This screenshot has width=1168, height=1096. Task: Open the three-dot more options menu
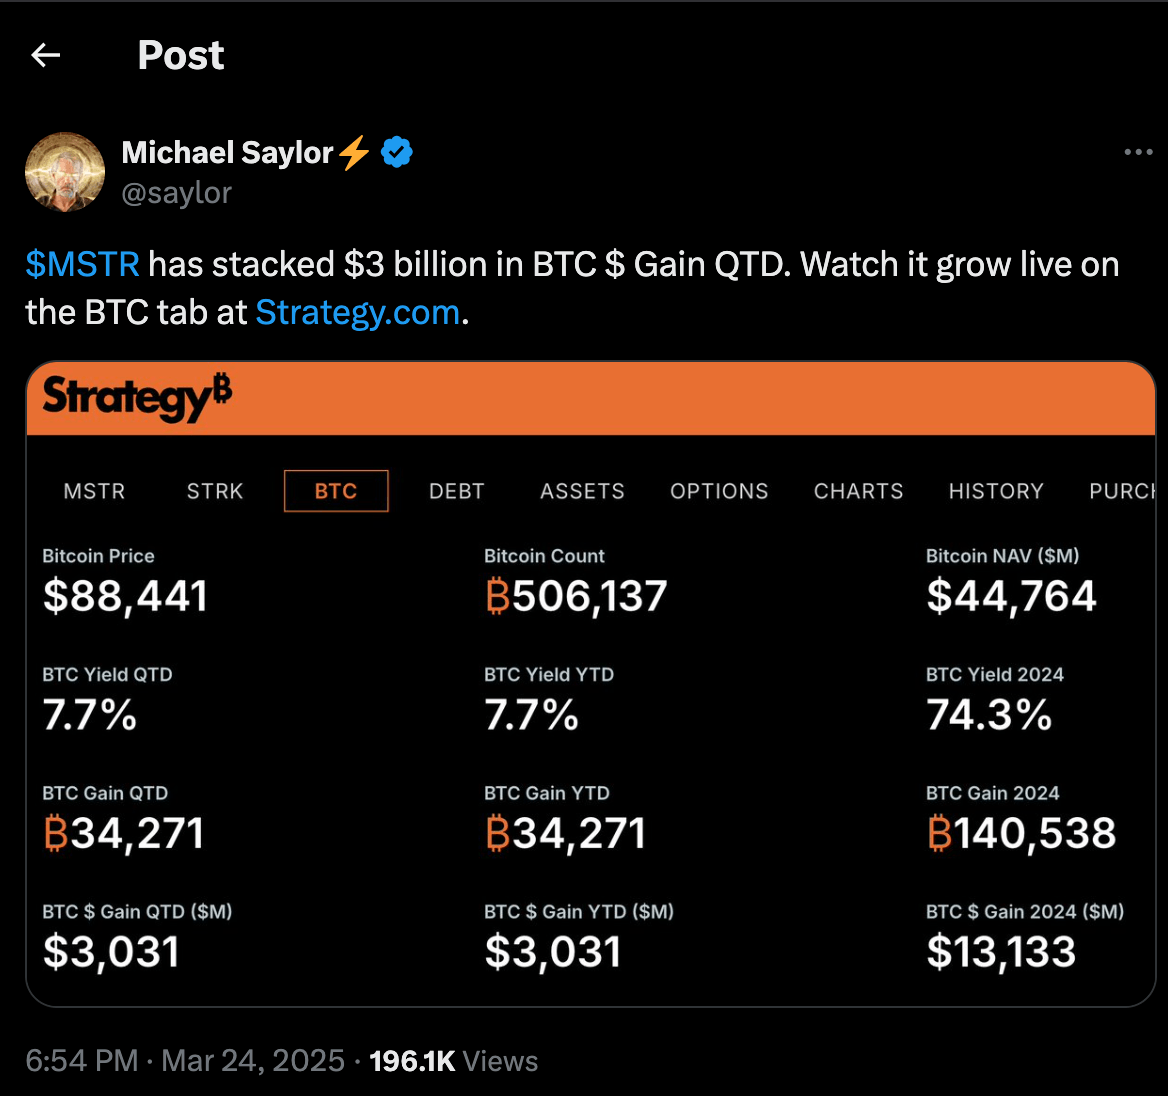[1138, 152]
